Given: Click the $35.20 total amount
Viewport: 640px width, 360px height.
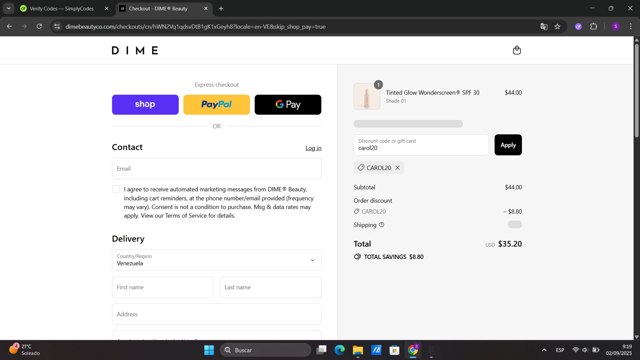Looking at the screenshot, I should click(510, 244).
